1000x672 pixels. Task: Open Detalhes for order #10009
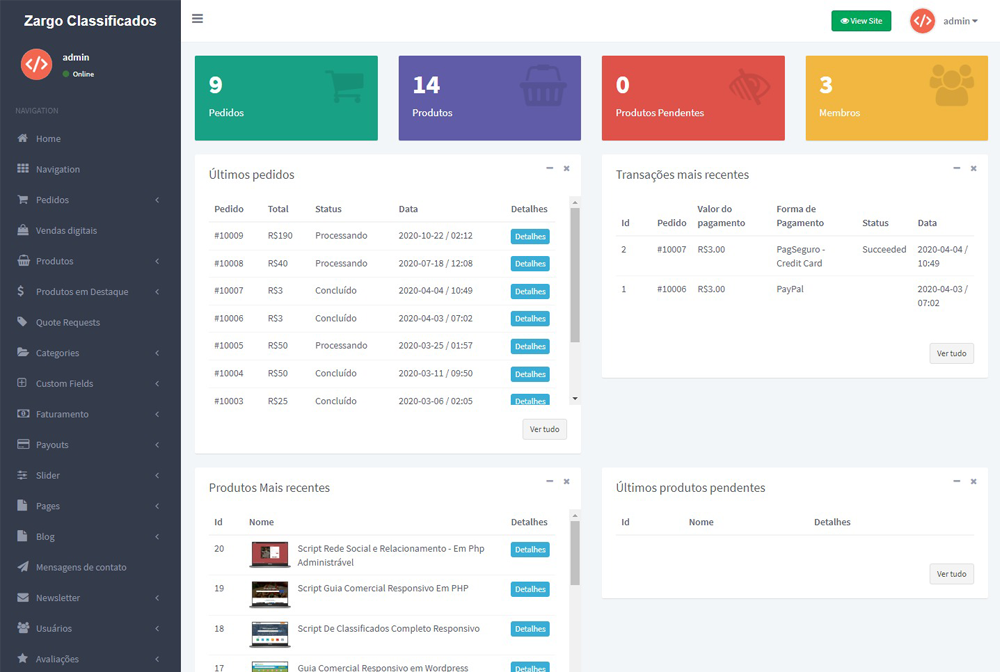pos(530,237)
